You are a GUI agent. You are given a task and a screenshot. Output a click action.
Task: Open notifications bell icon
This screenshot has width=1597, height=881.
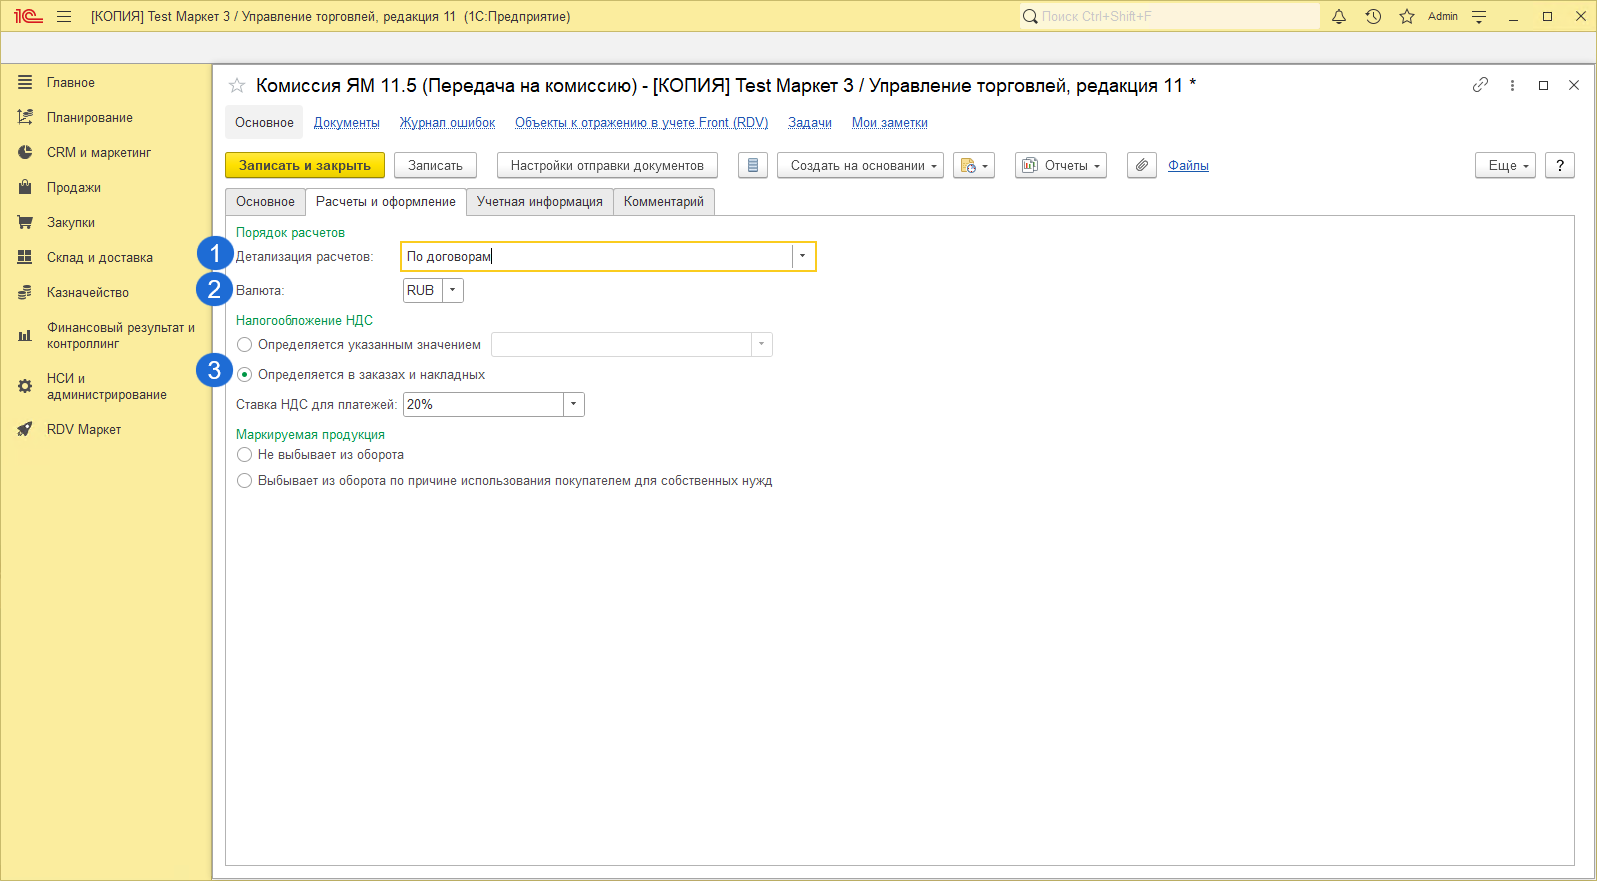click(1339, 16)
